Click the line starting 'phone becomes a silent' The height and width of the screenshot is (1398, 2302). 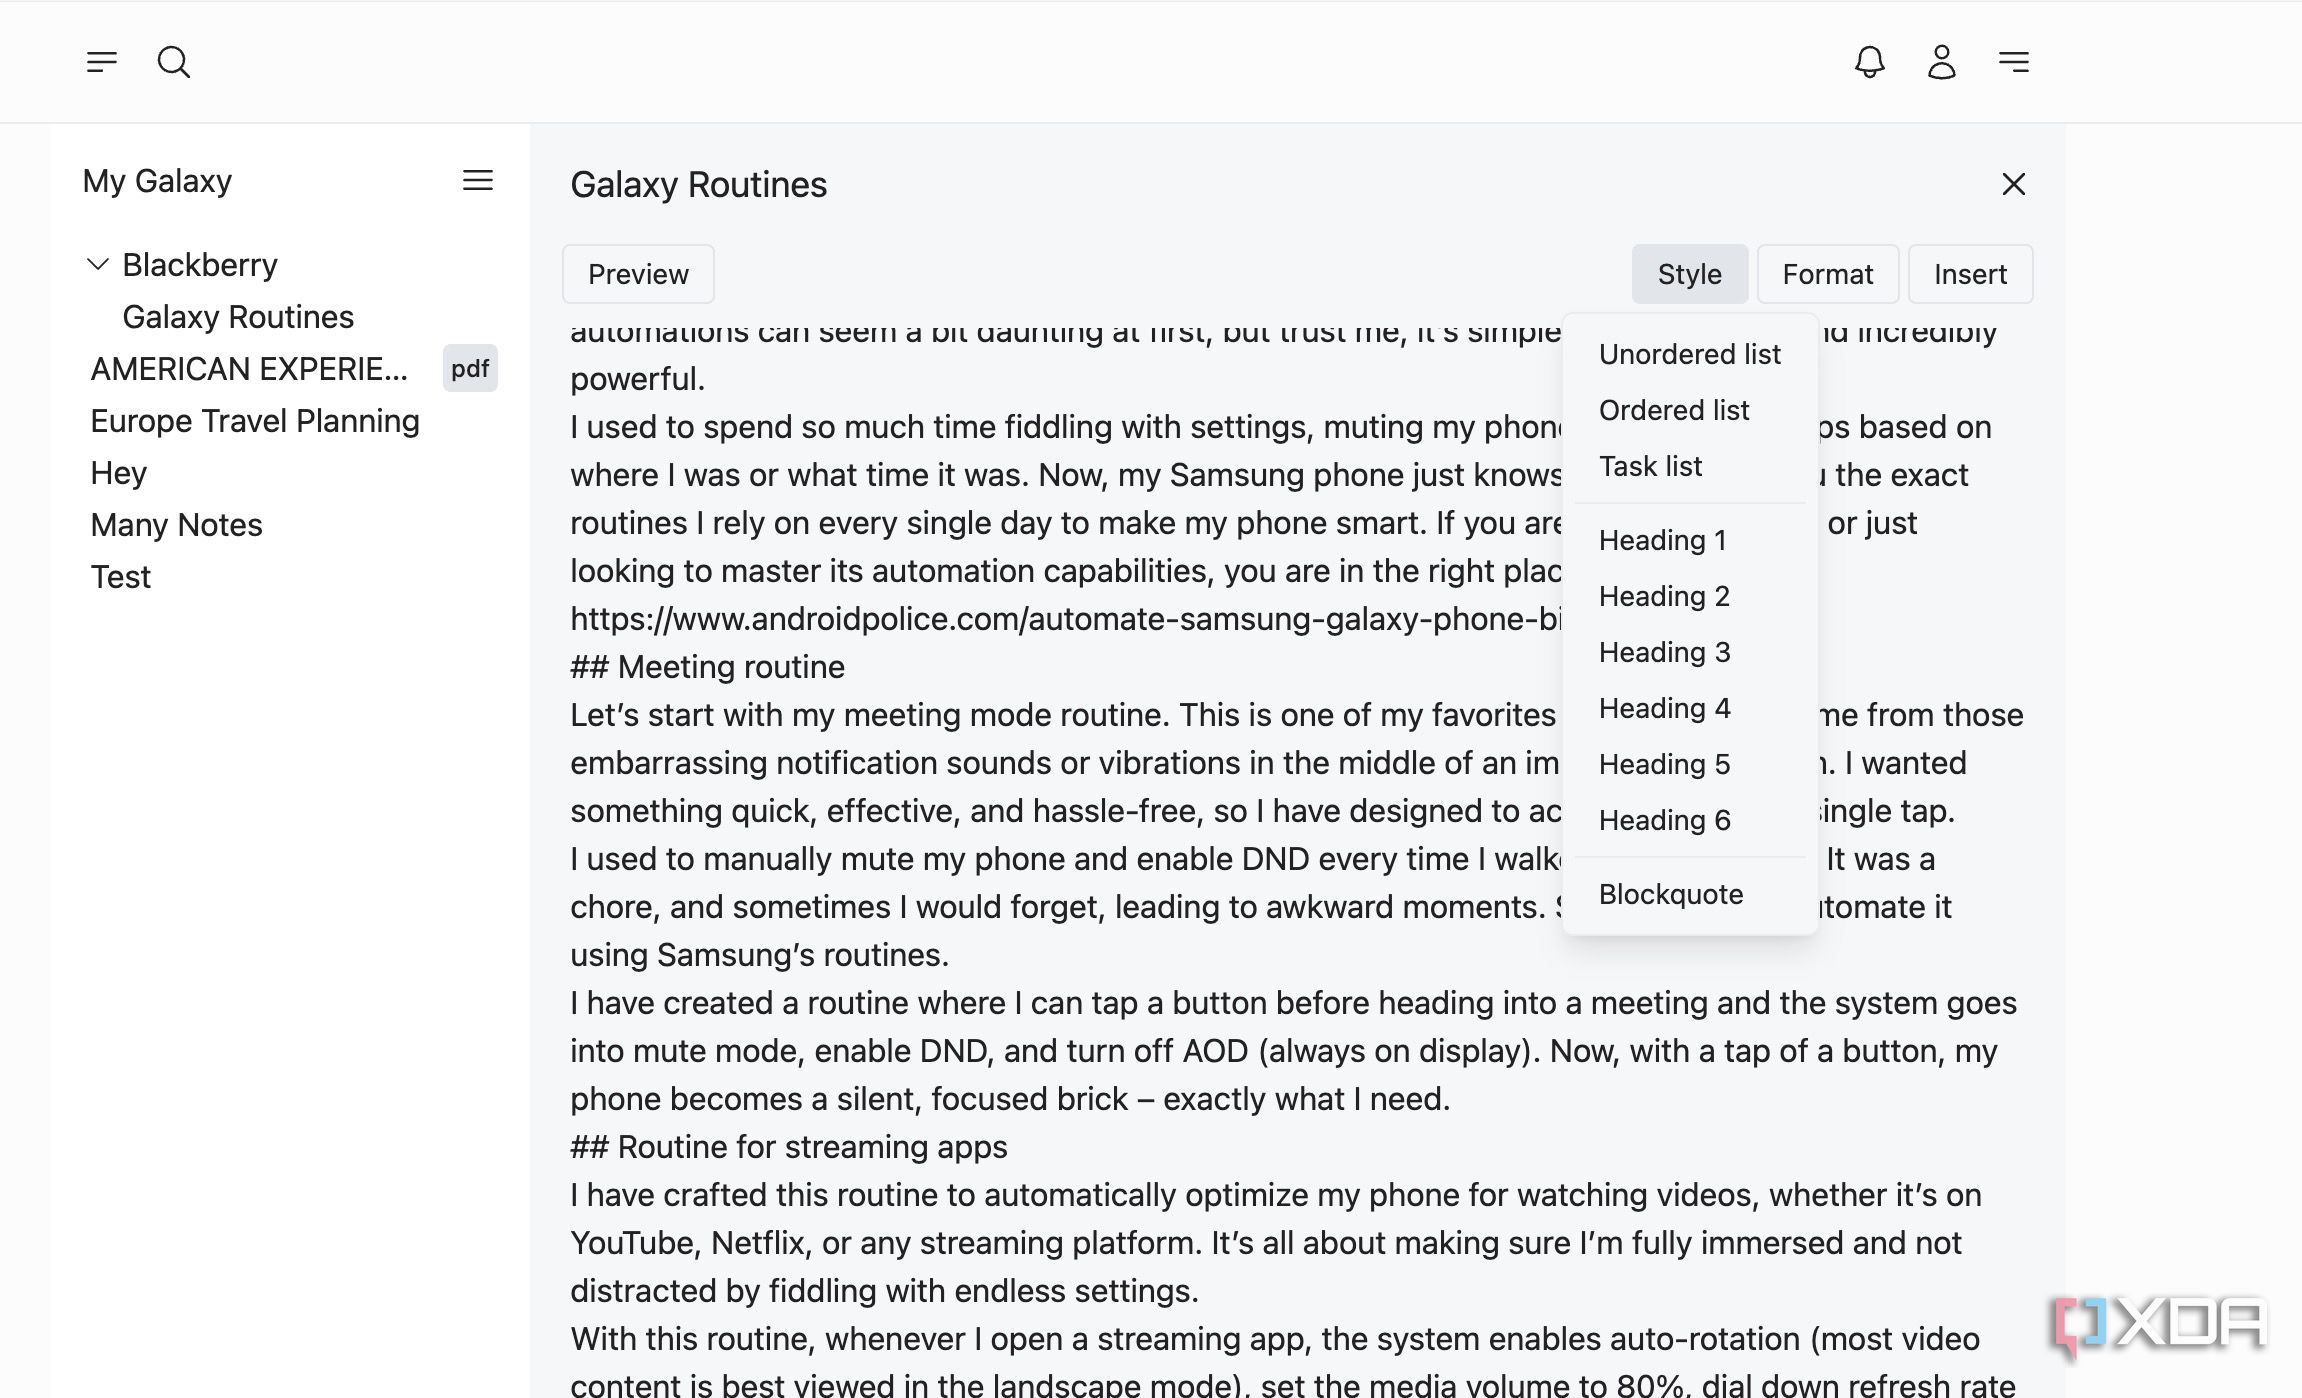[1010, 1099]
